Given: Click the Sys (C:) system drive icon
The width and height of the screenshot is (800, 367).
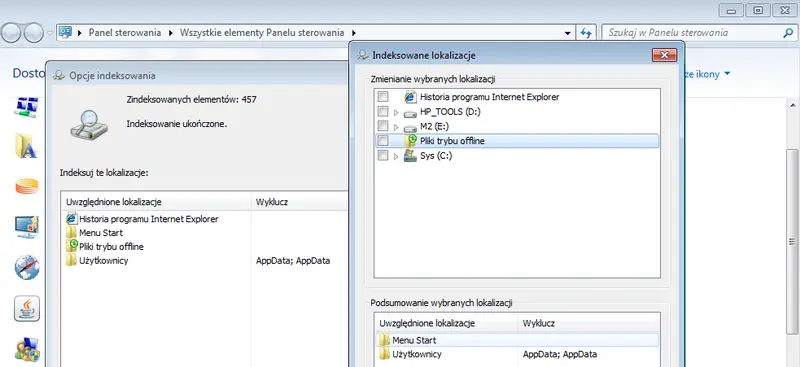Looking at the screenshot, I should (x=410, y=156).
